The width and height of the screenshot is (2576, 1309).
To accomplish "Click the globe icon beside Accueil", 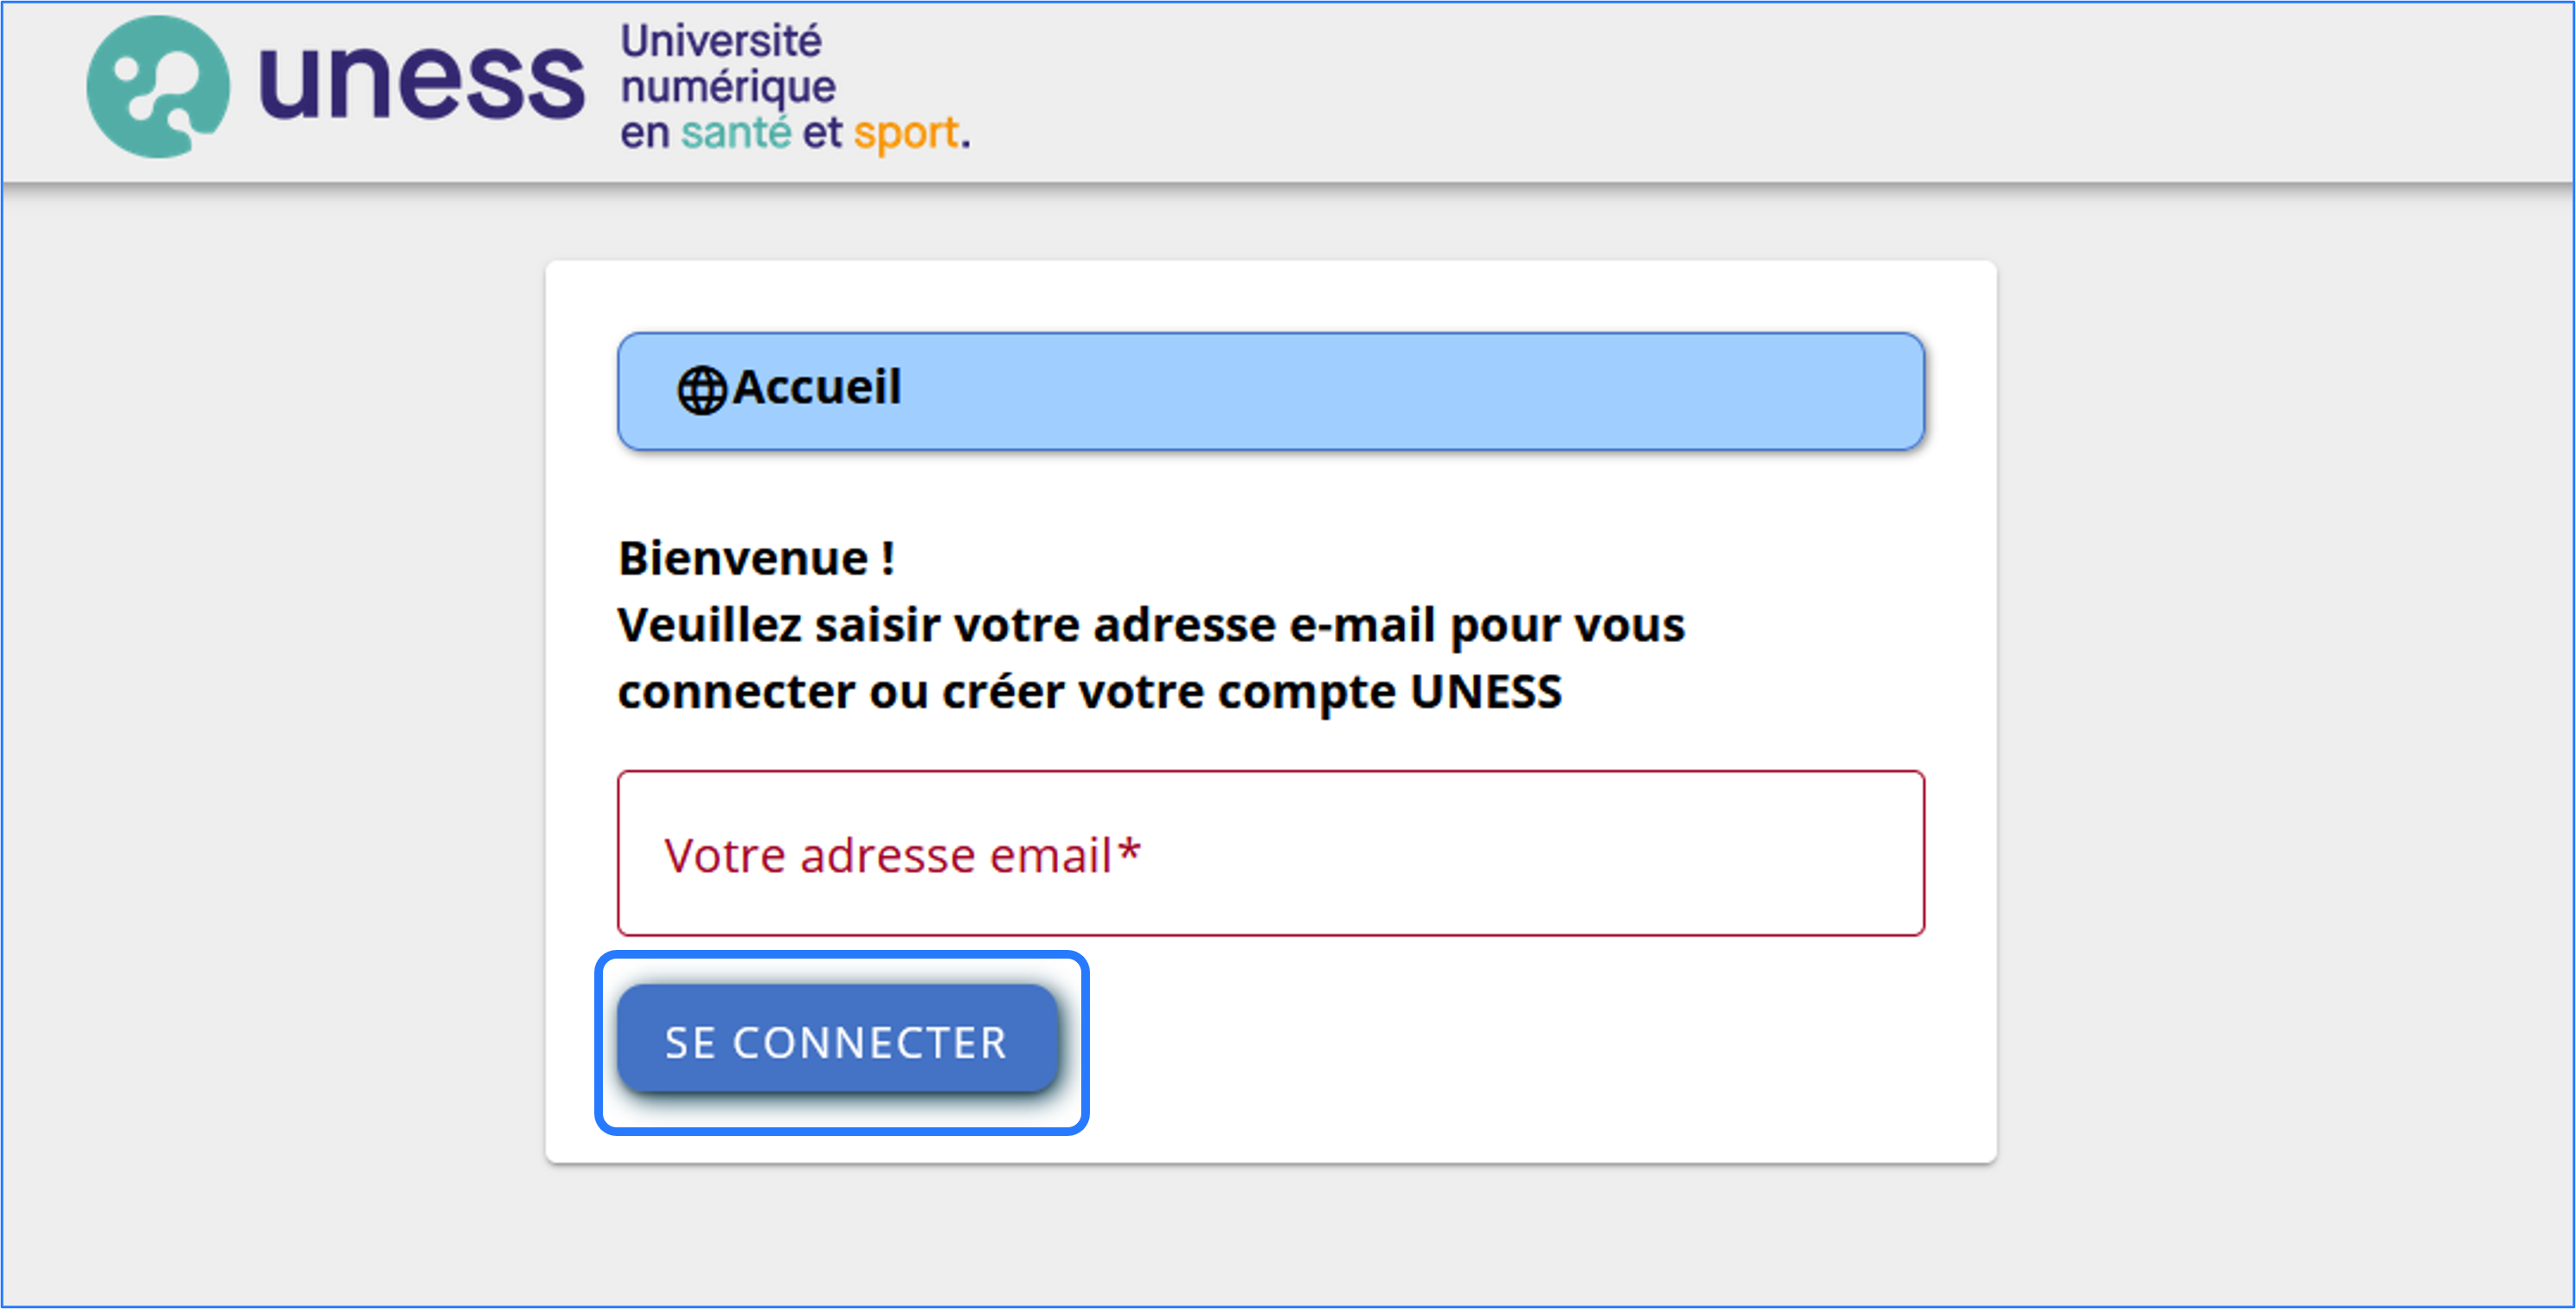I will click(x=702, y=390).
